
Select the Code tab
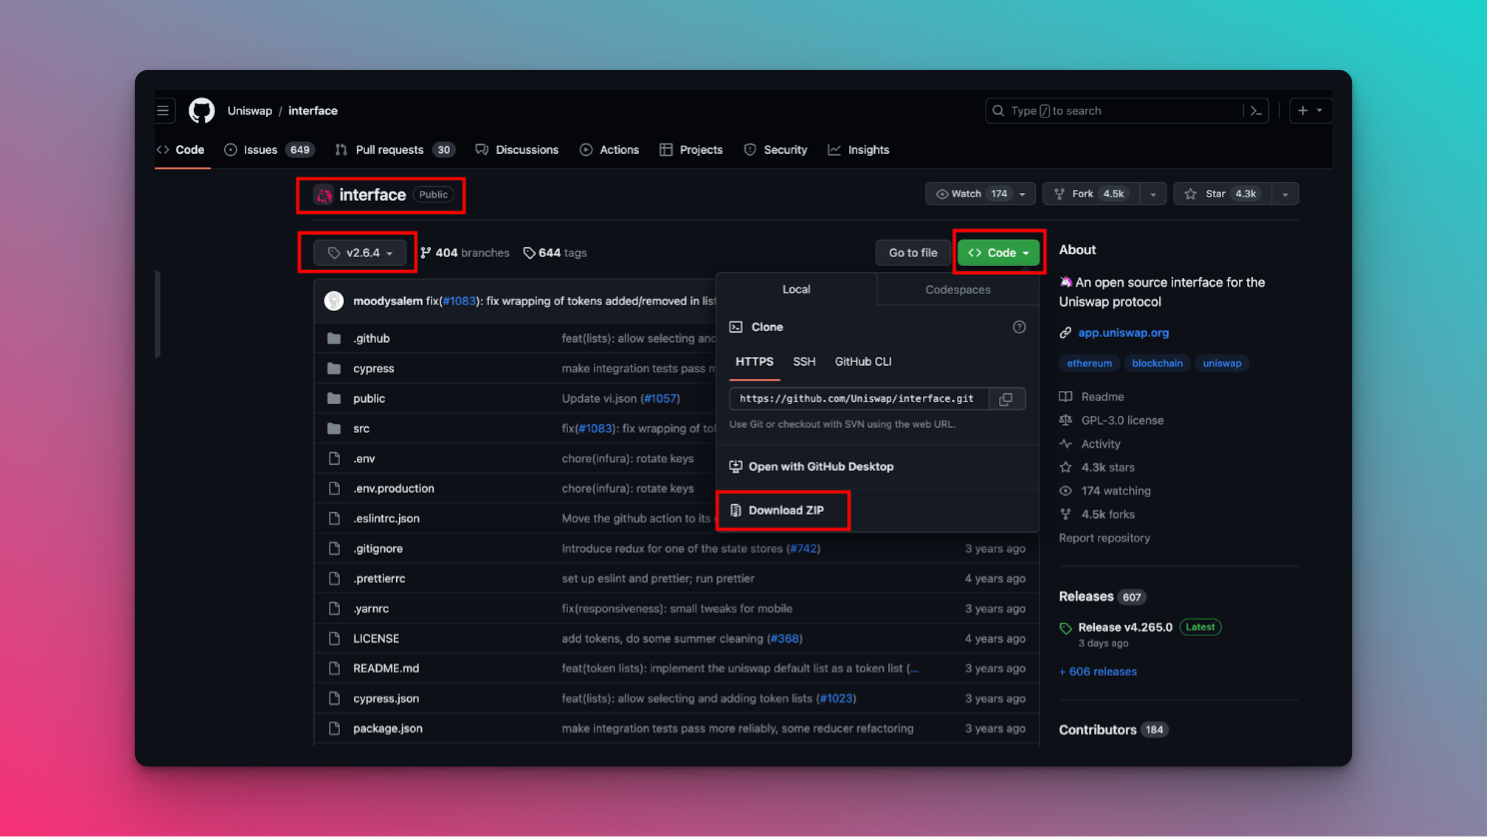181,150
